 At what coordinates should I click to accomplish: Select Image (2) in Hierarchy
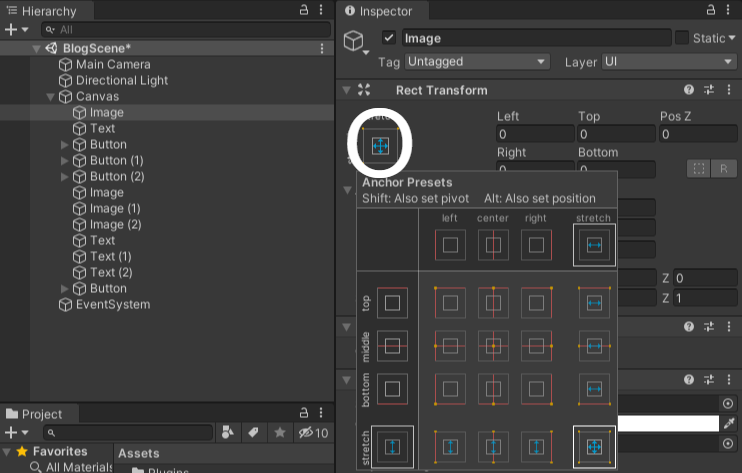coord(107,225)
